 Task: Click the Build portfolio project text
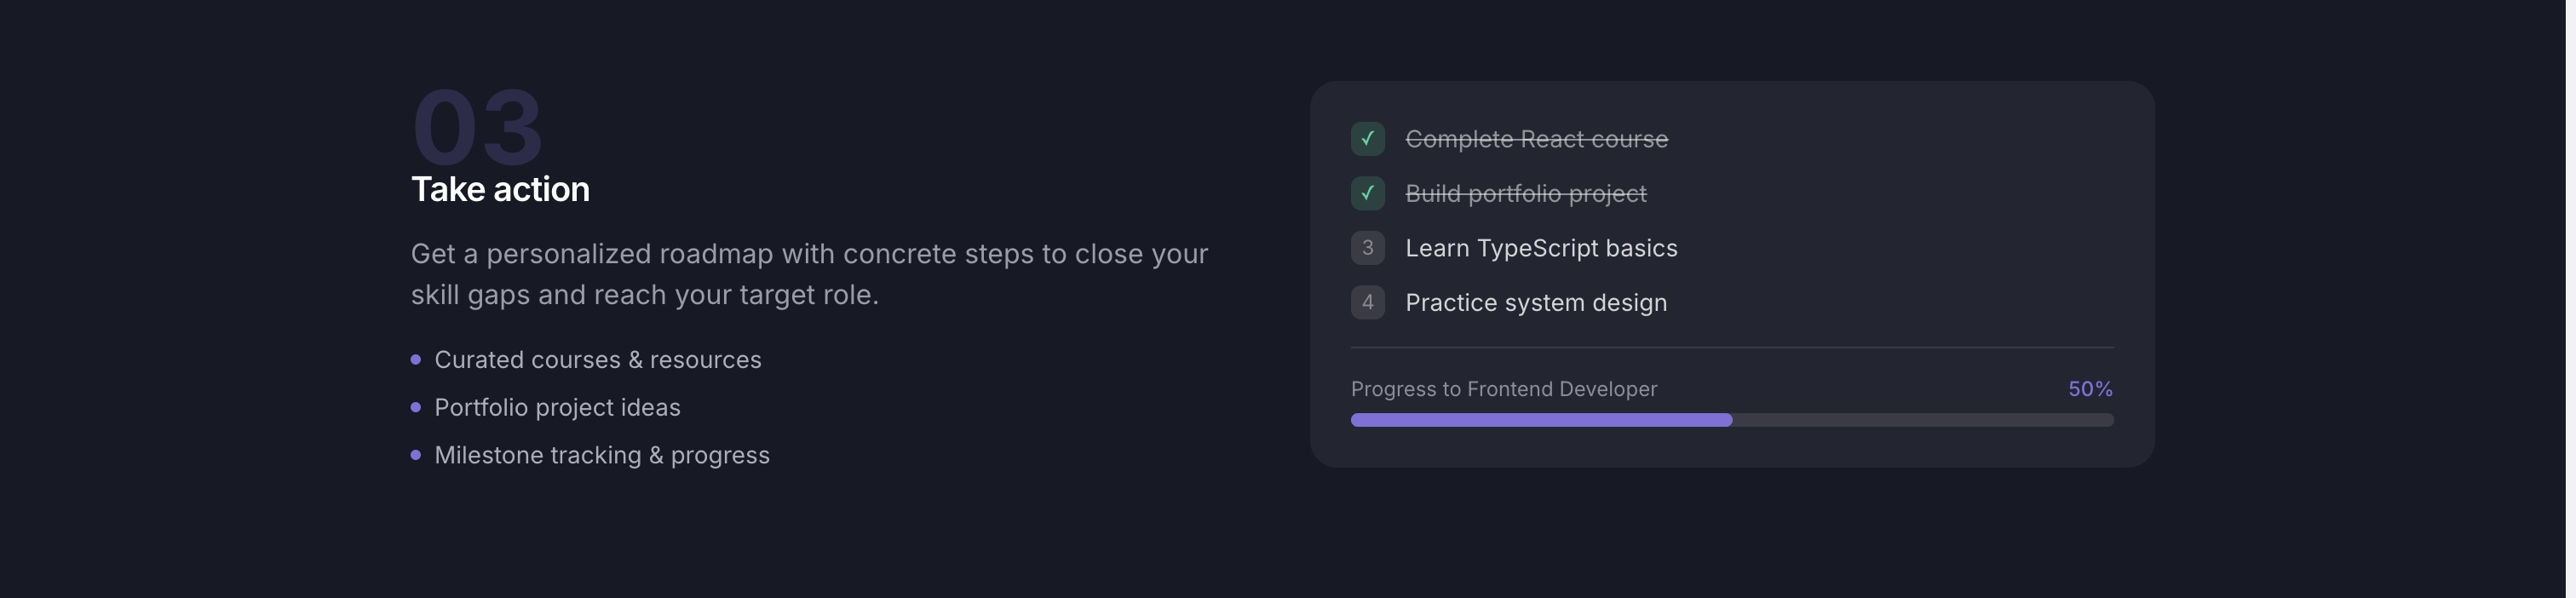pos(1525,193)
